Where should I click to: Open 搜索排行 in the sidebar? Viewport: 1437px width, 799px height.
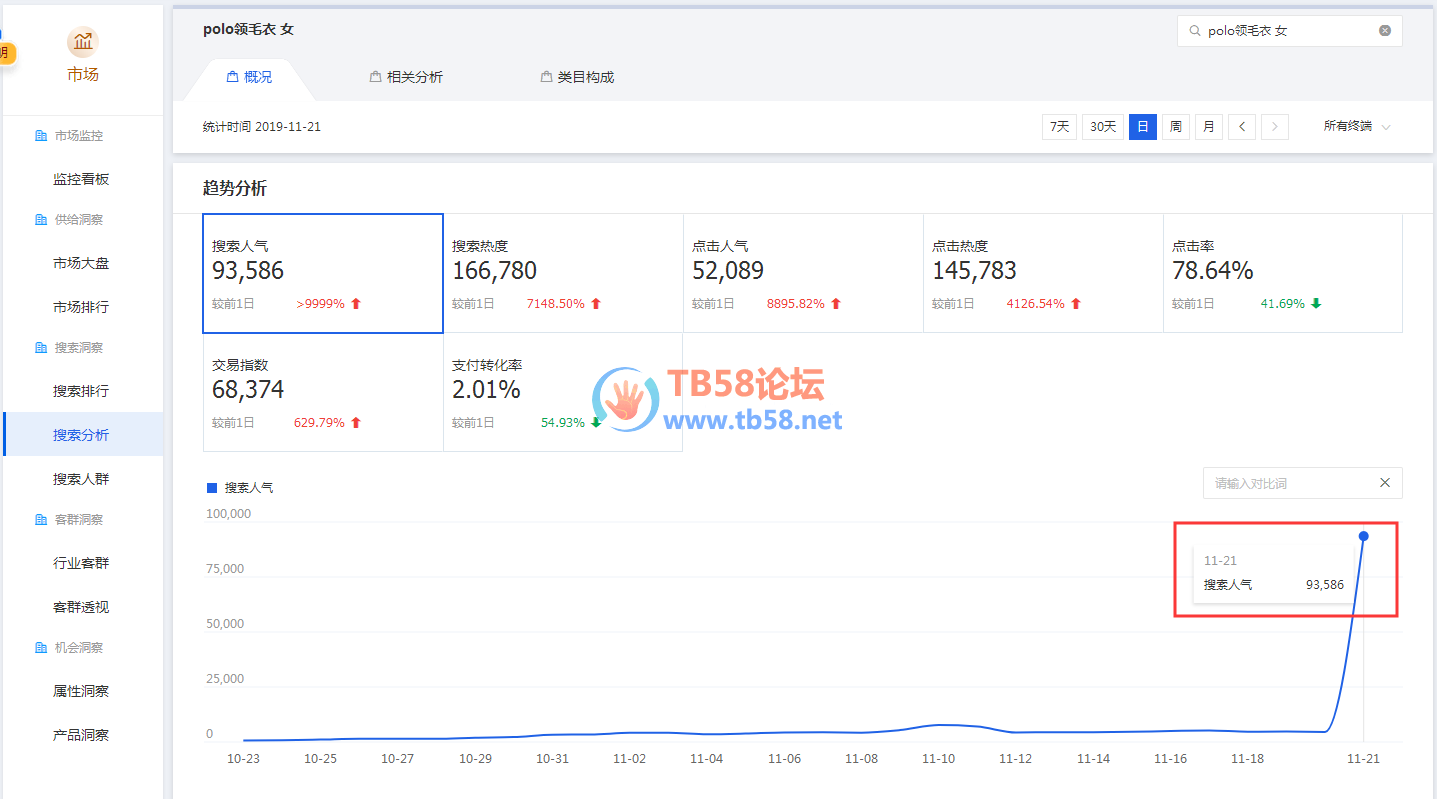click(x=81, y=391)
